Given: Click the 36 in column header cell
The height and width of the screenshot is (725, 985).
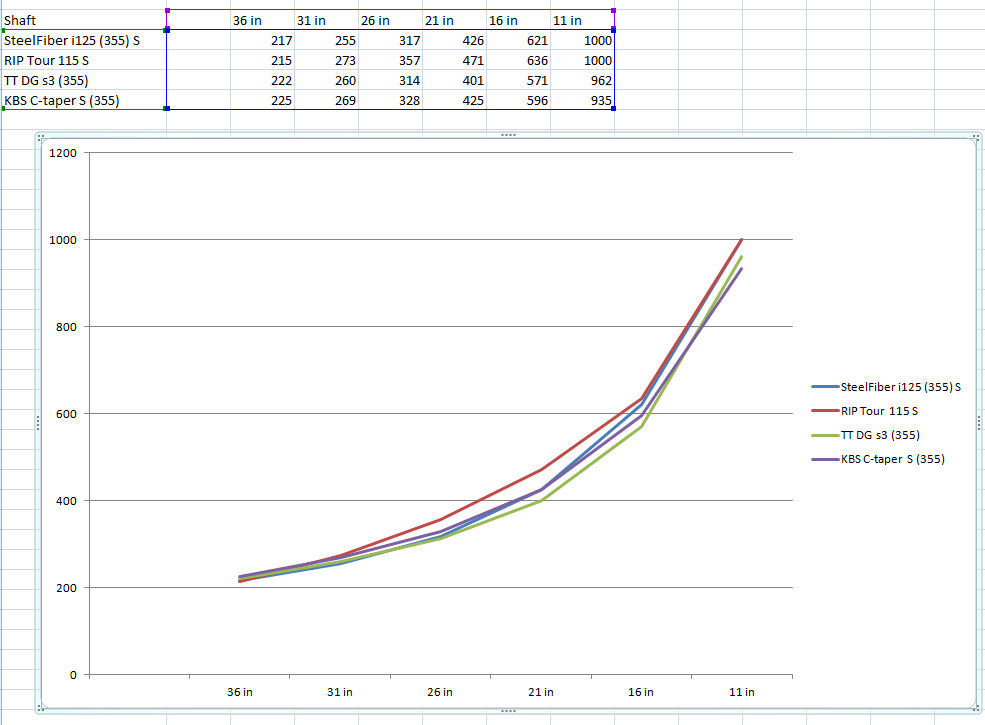Looking at the screenshot, I should tap(263, 20).
